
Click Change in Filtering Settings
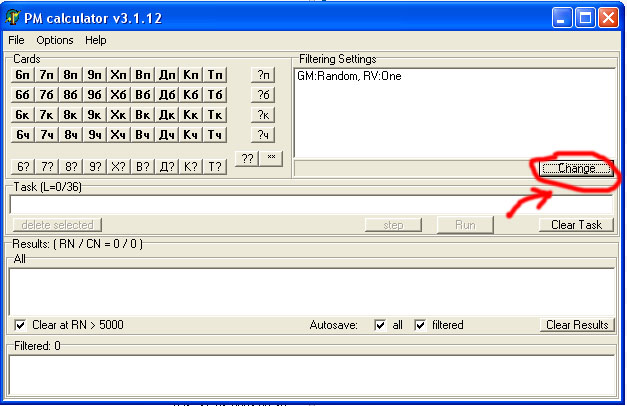click(x=576, y=168)
